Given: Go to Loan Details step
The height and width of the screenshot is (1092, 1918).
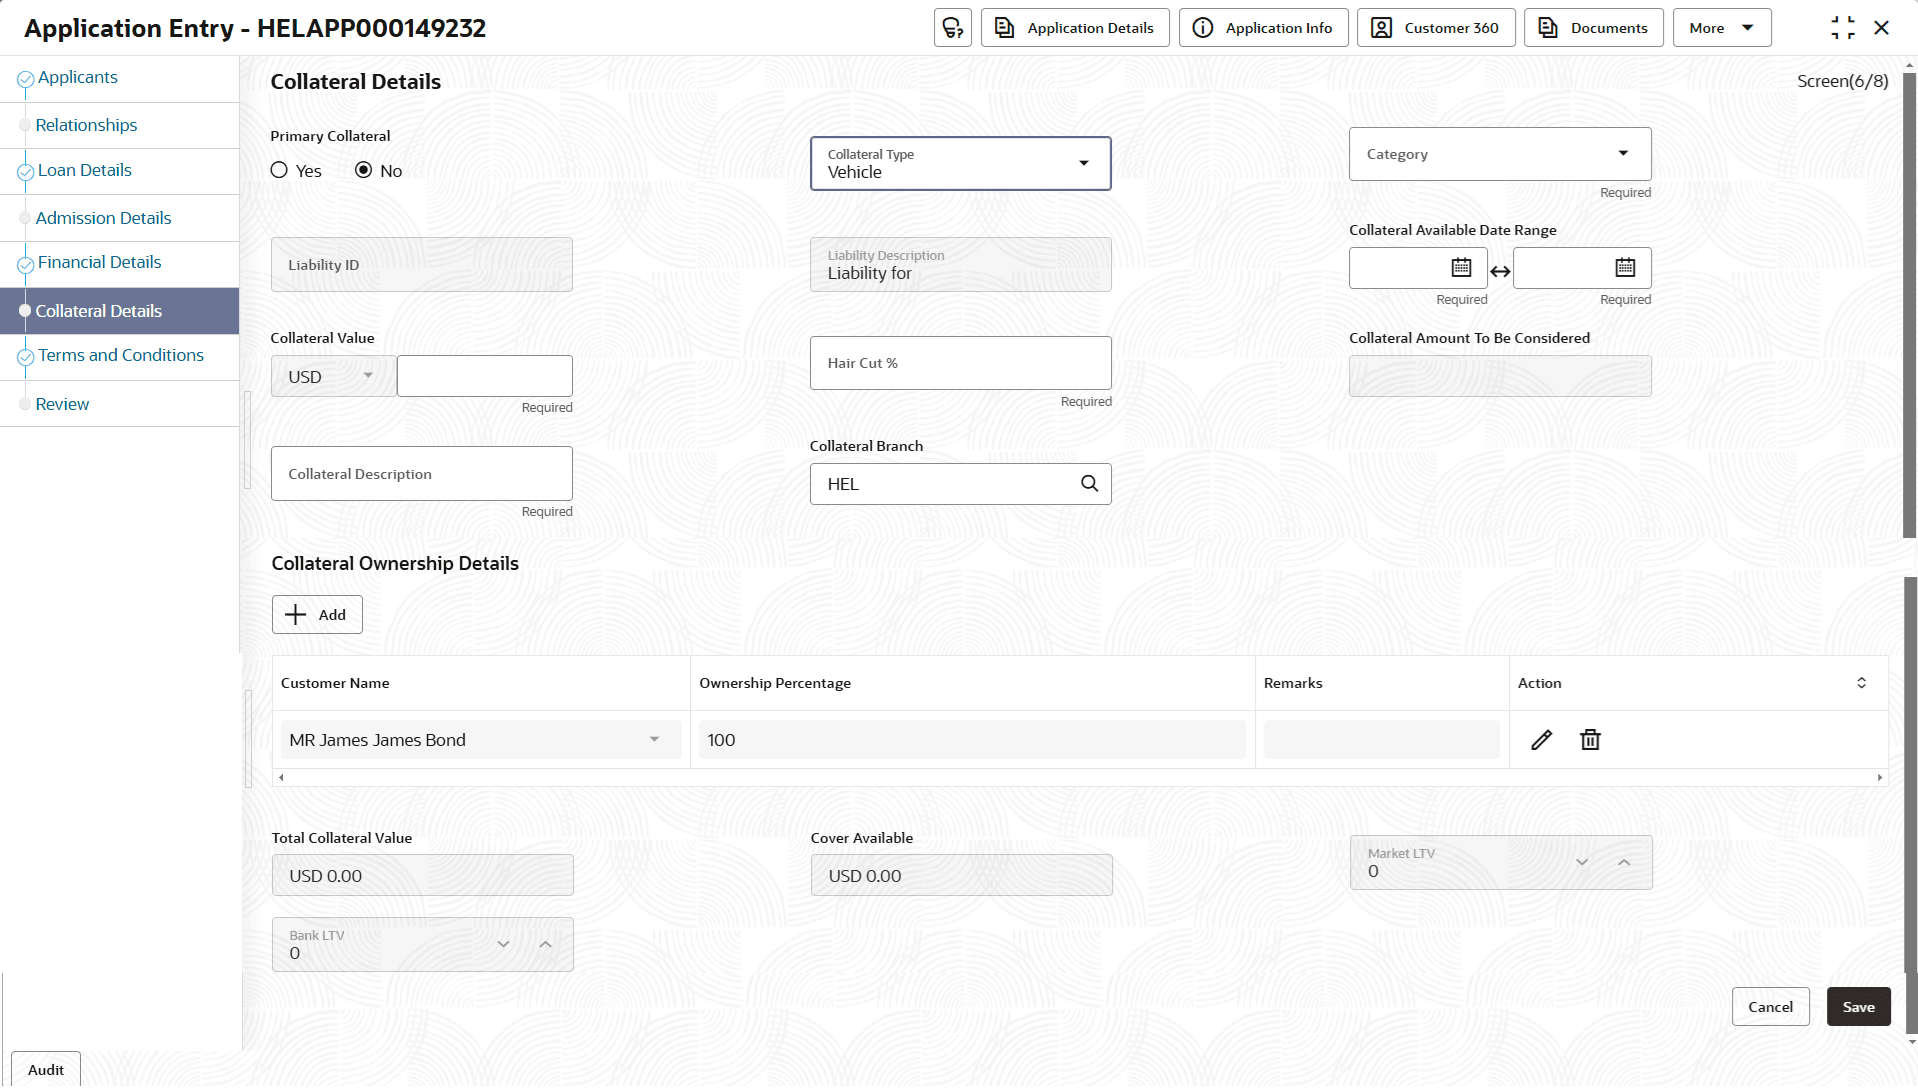Looking at the screenshot, I should click(85, 171).
